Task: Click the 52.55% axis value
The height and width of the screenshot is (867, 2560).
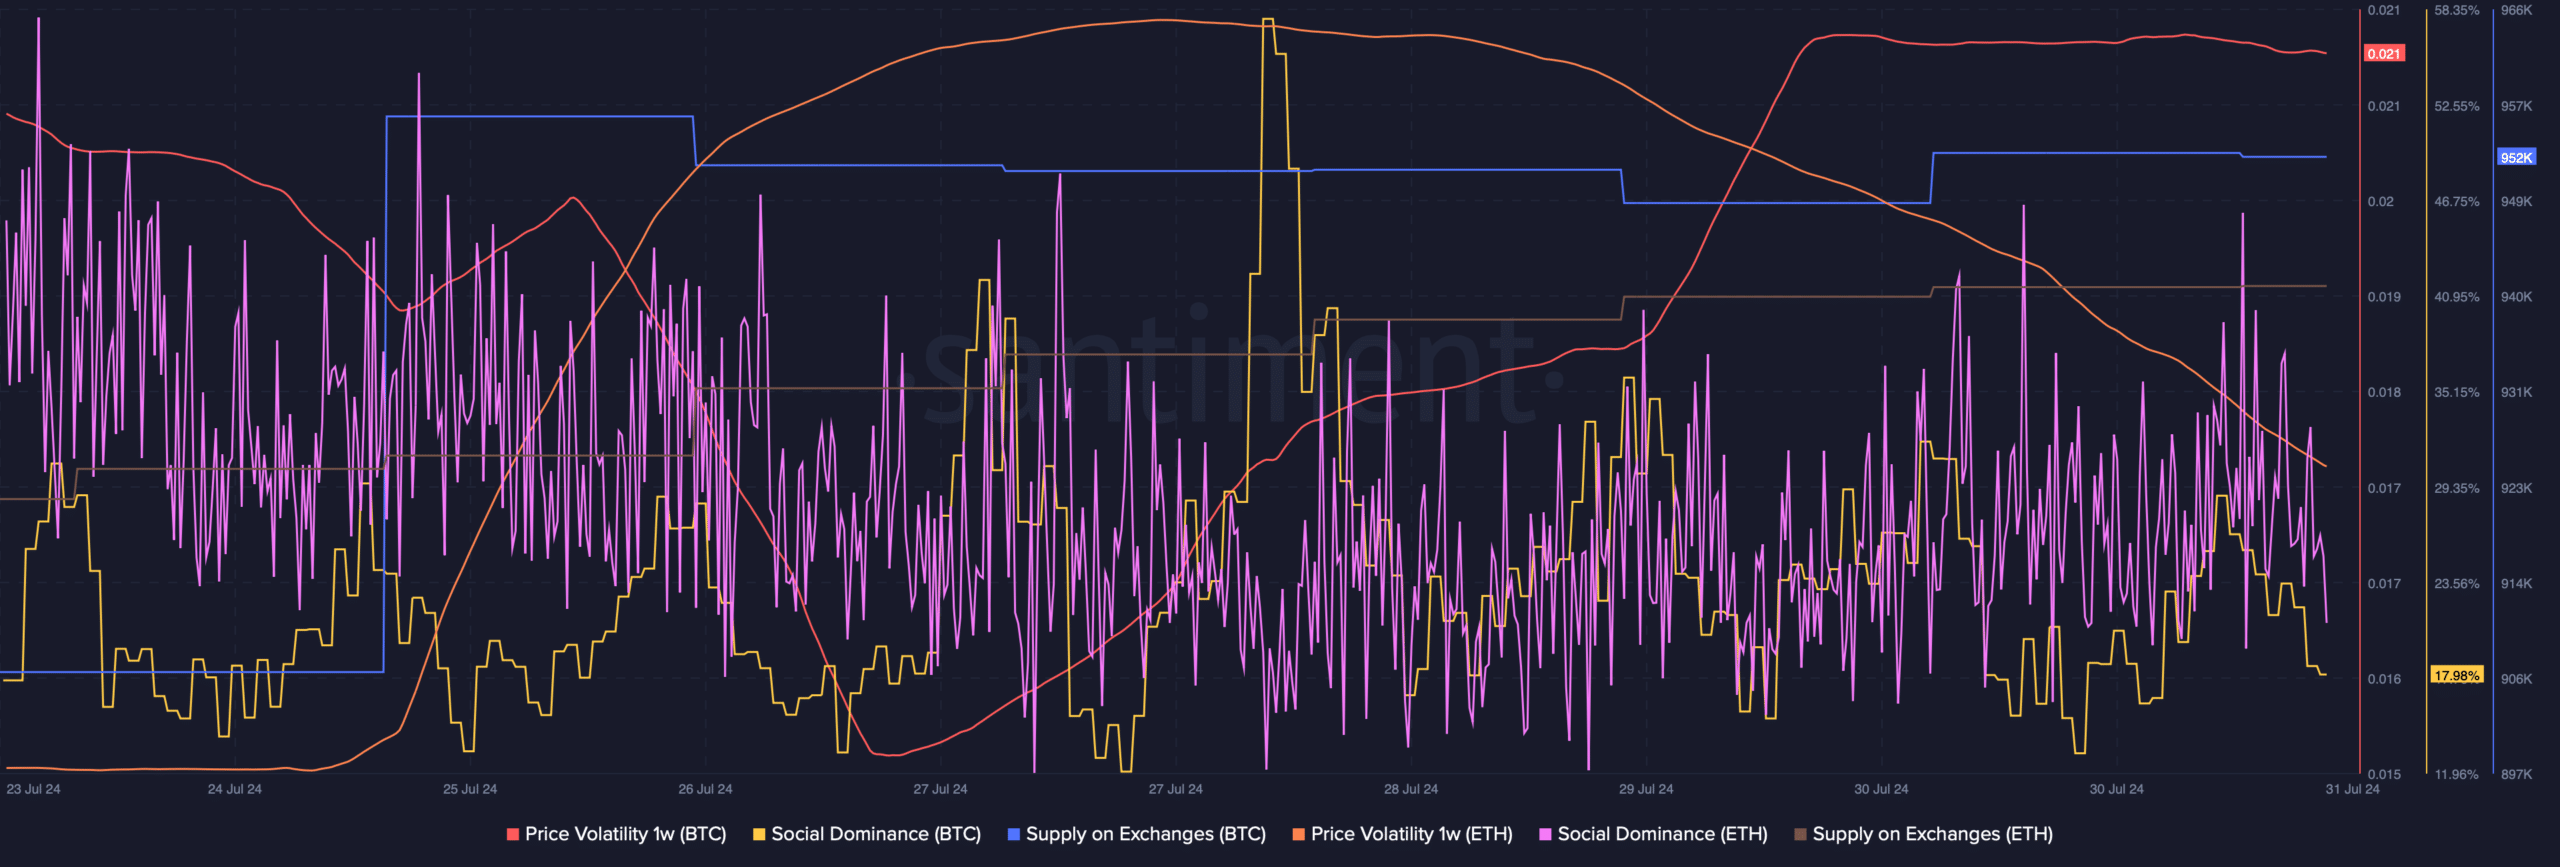Action: click(2457, 106)
